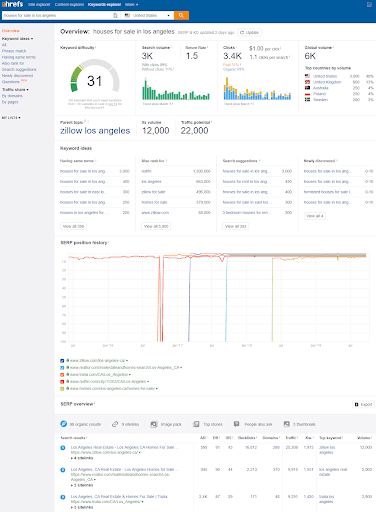Click Questions in the sidebar
The image size is (376, 512).
[11, 82]
